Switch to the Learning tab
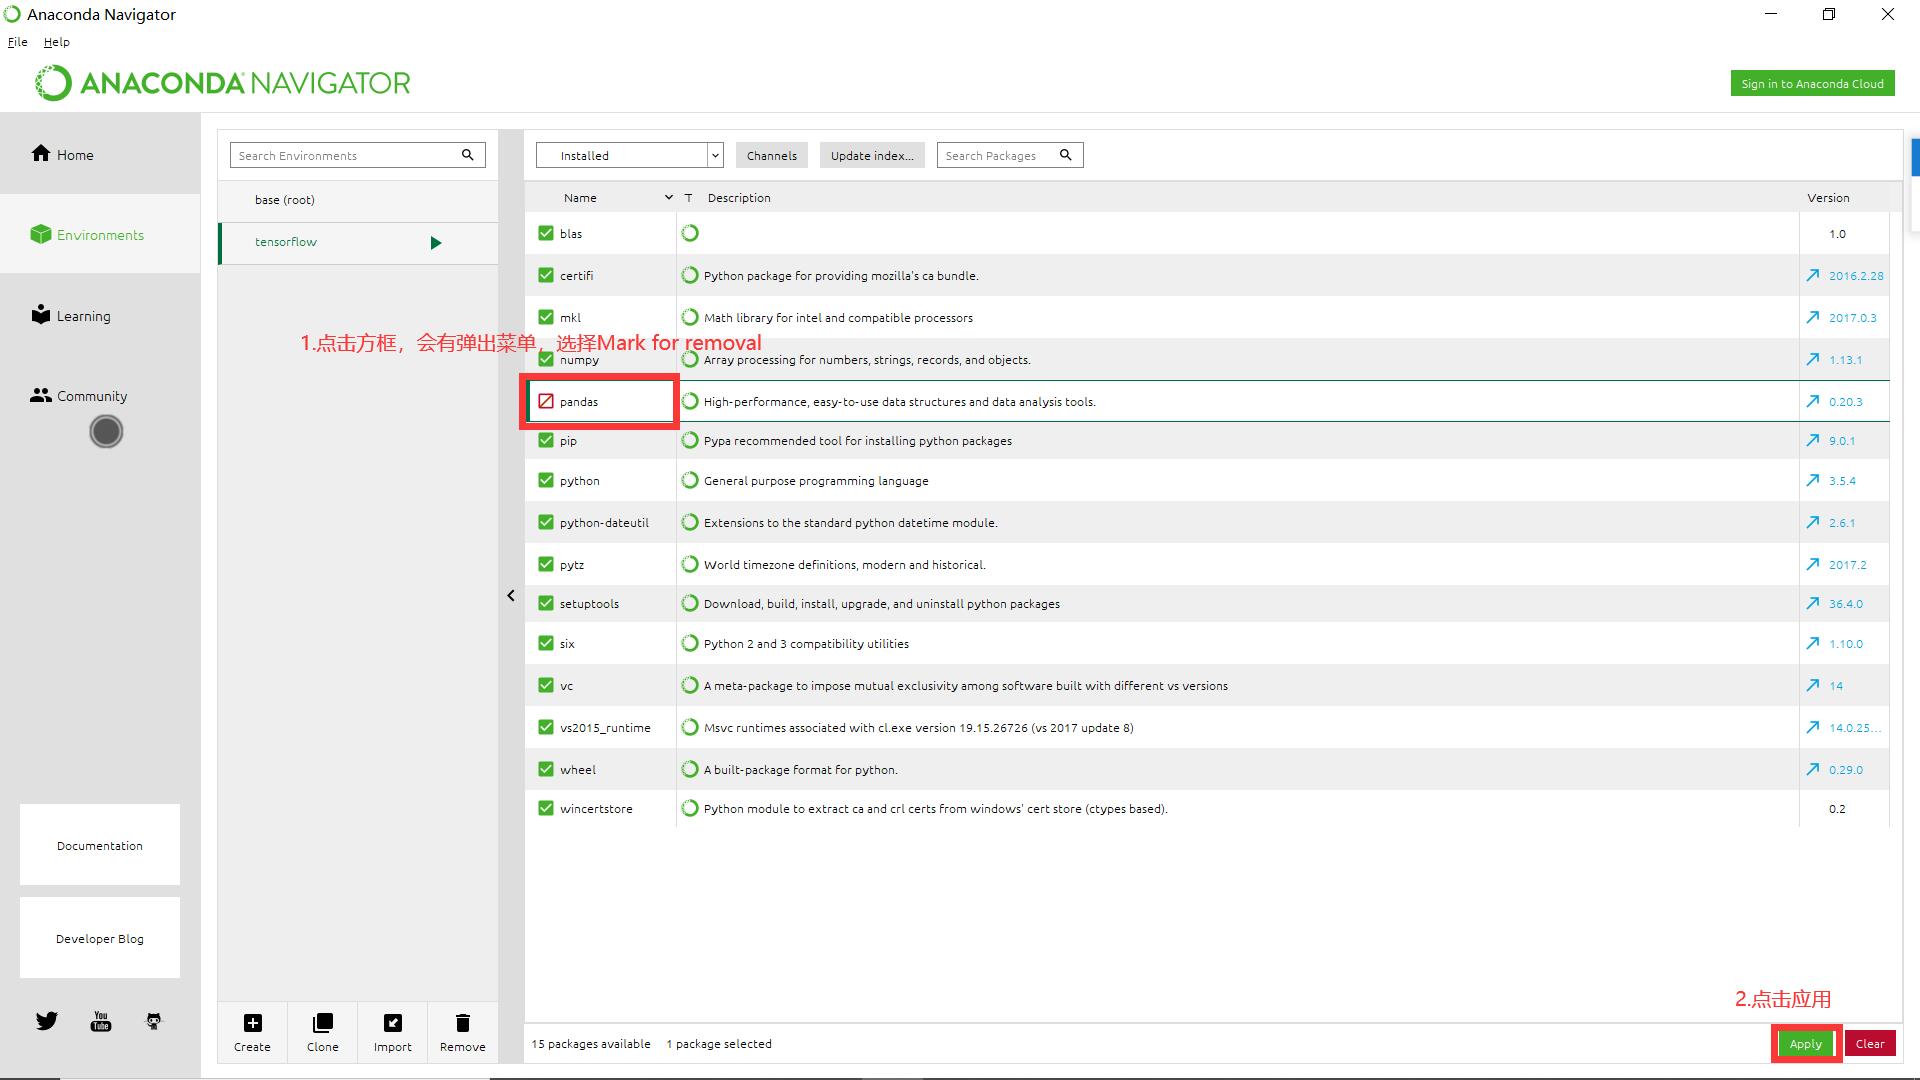Viewport: 1920px width, 1080px height. click(83, 316)
